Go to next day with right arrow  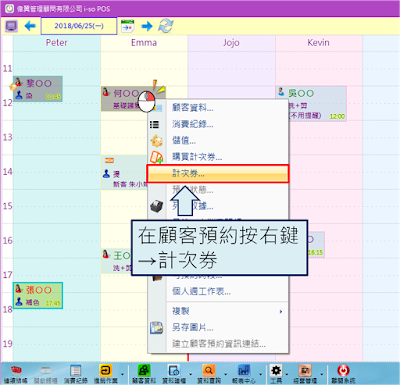[x=147, y=26]
